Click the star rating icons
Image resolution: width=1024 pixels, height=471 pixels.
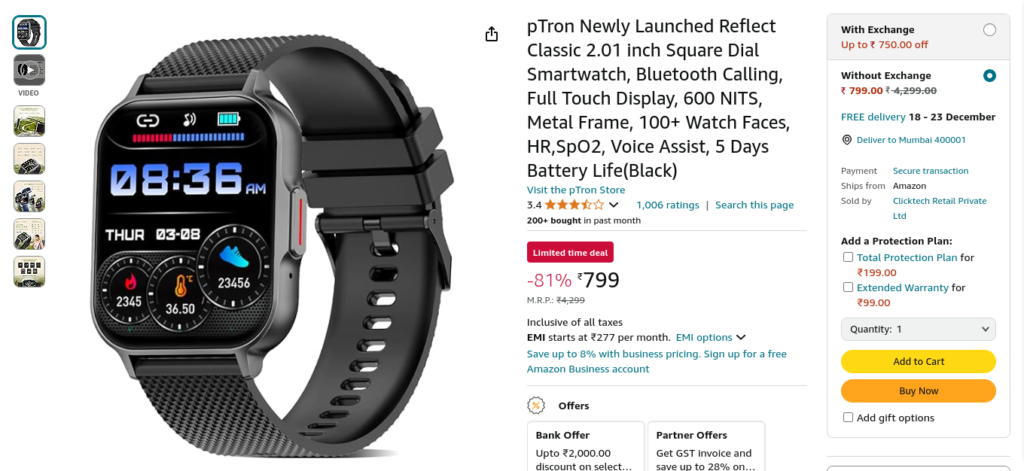coord(575,204)
